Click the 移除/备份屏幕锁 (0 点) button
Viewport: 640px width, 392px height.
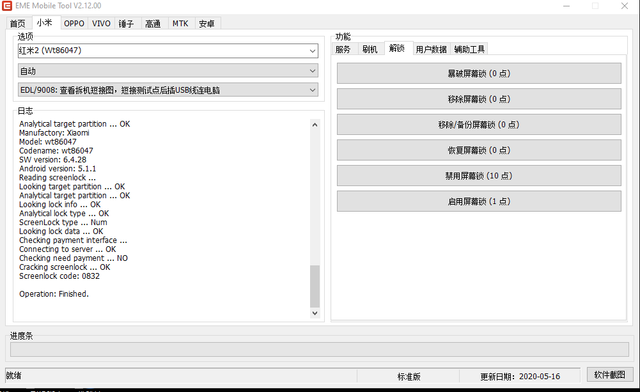[x=479, y=125]
